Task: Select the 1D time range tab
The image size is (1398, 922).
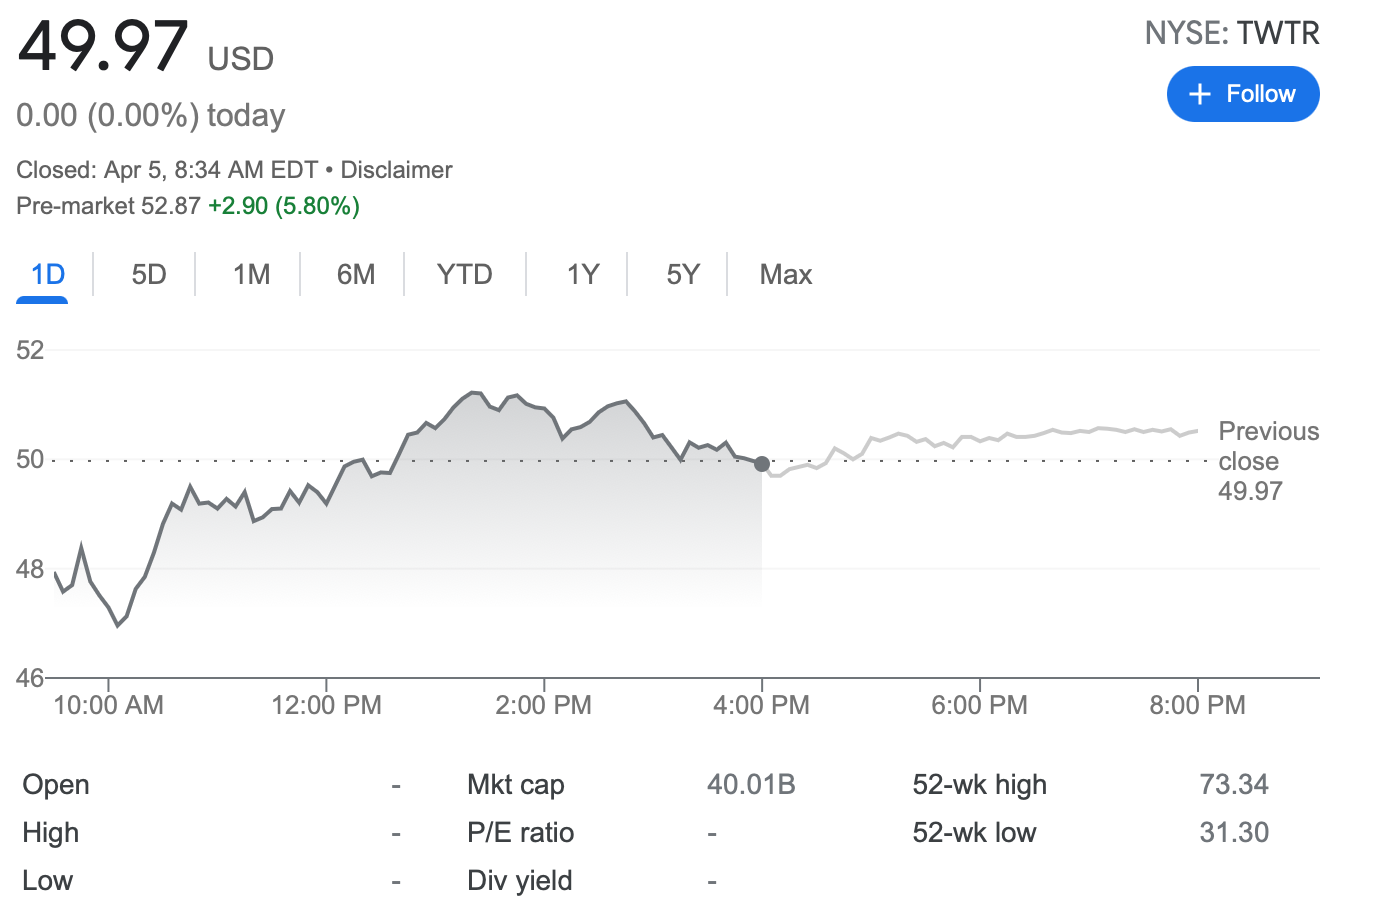Action: (x=48, y=275)
